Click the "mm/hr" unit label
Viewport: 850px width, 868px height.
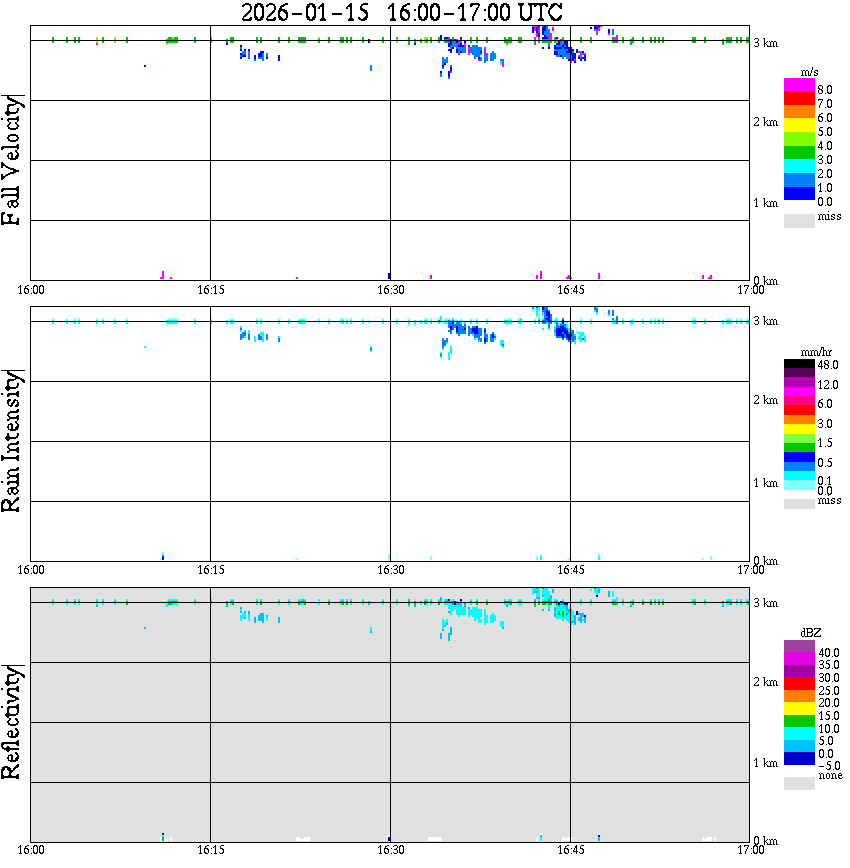(x=816, y=352)
